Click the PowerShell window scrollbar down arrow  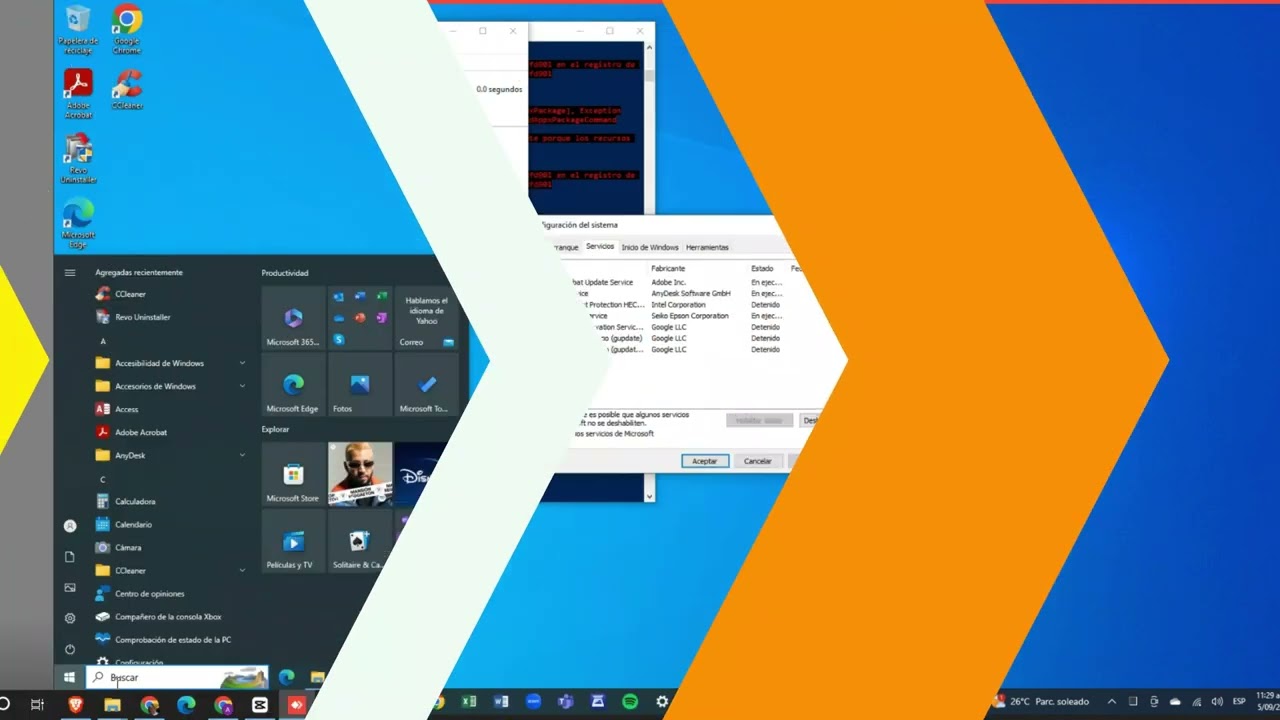pos(650,496)
